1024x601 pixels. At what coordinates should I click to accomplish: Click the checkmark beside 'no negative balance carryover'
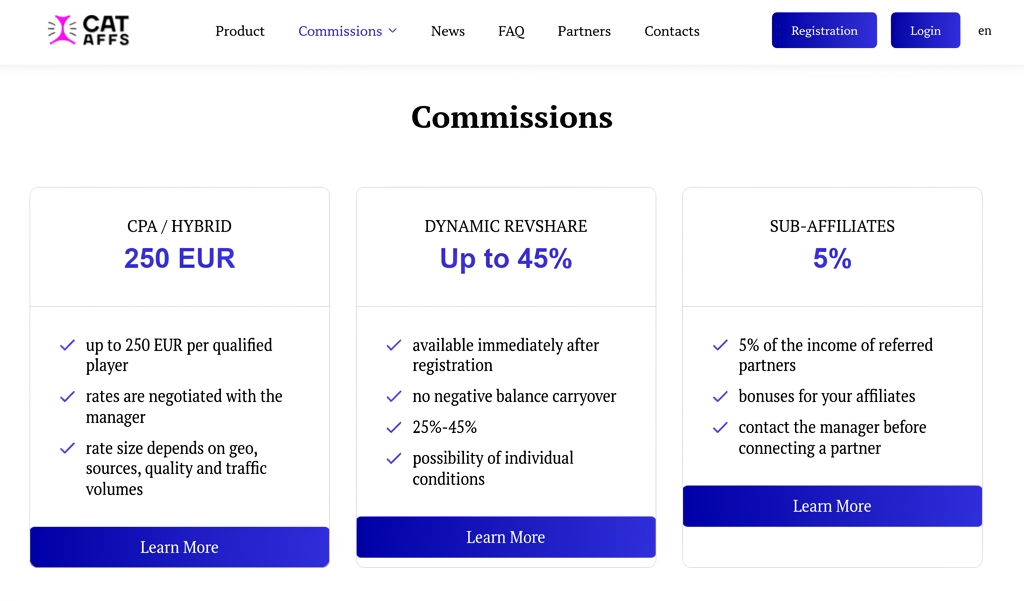click(x=394, y=397)
